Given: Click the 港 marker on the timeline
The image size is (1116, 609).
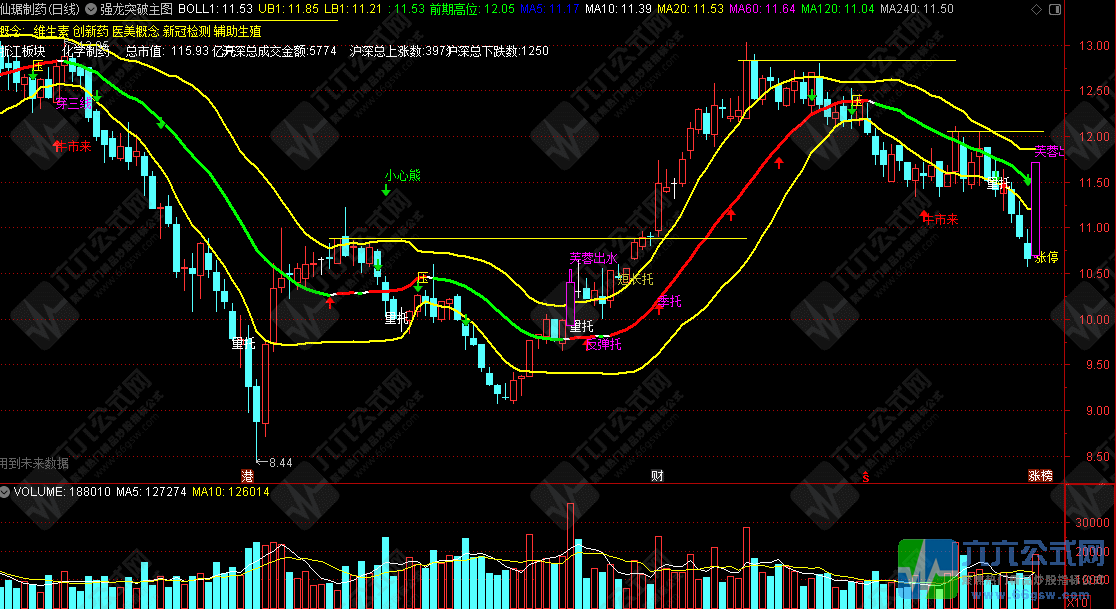Looking at the screenshot, I should [247, 474].
